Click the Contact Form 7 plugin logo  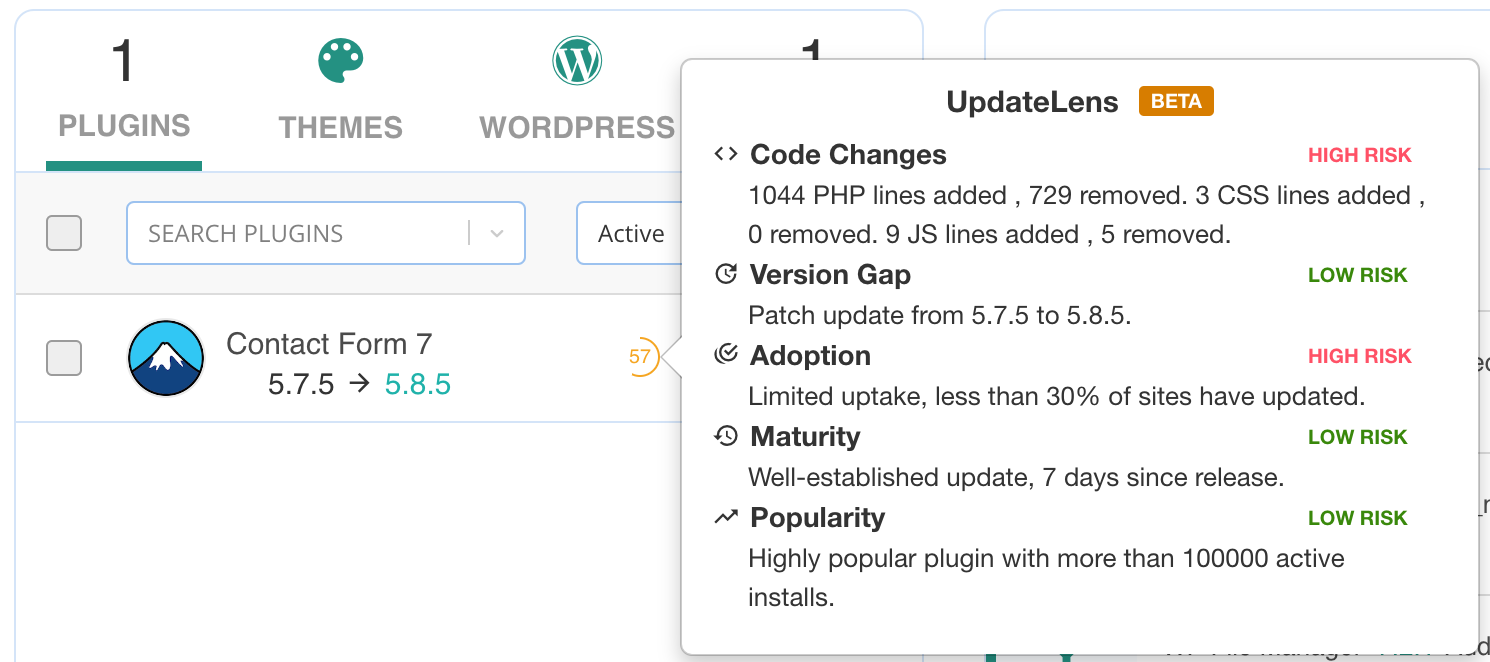tap(166, 358)
